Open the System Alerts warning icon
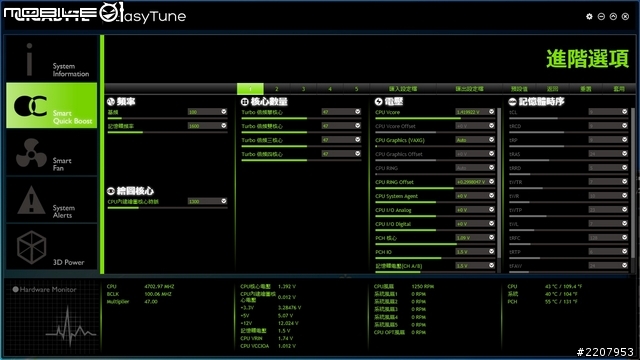This screenshot has width=640, height=360. 31,200
